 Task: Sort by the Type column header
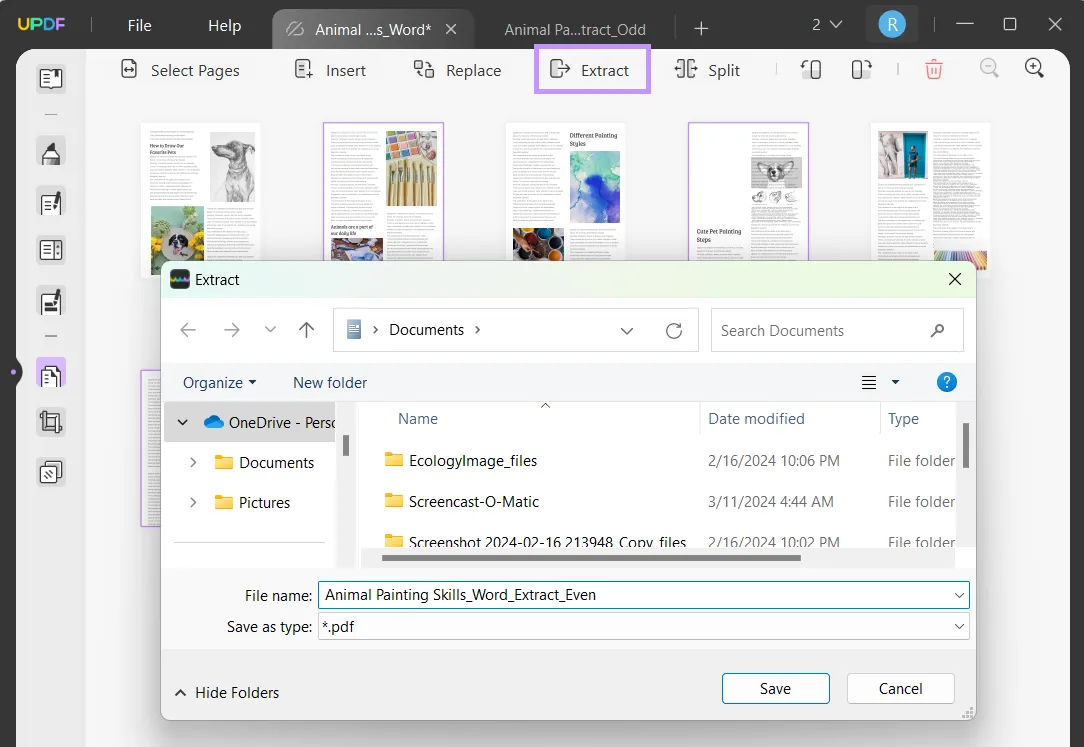903,419
